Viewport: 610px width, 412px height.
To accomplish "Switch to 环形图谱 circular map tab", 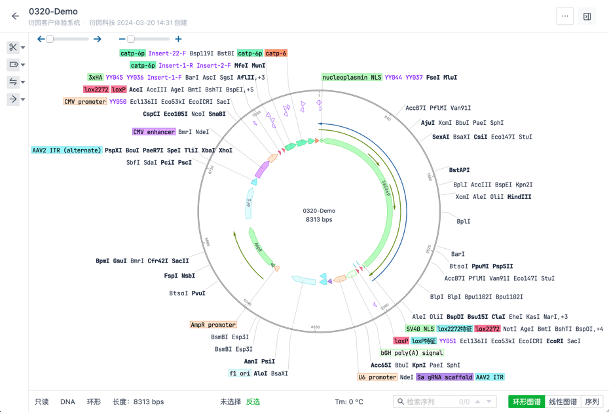I will (x=526, y=401).
